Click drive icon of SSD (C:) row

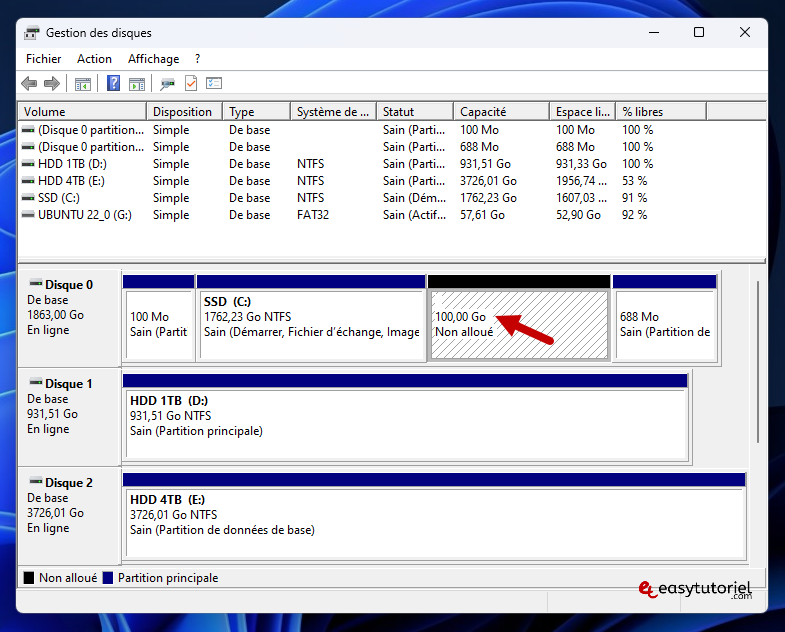(x=29, y=198)
